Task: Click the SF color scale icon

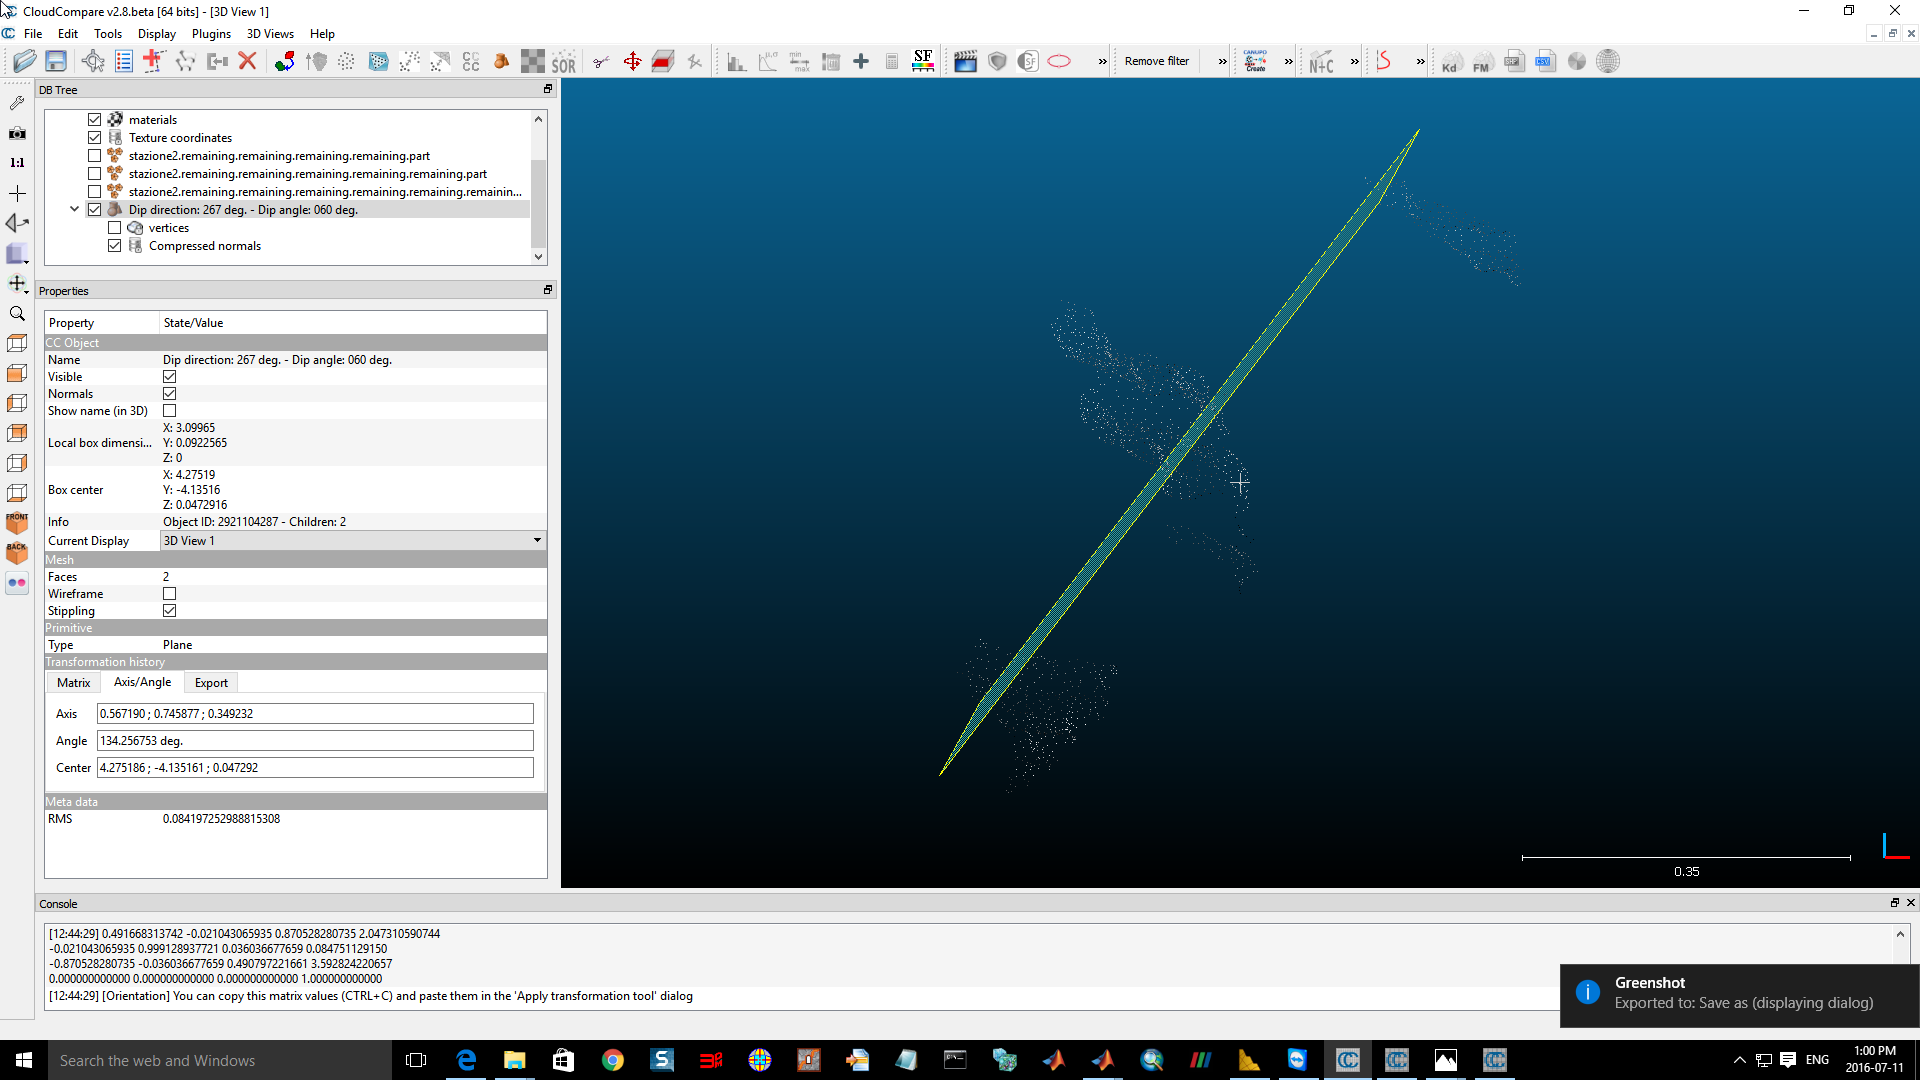Action: pos(923,62)
